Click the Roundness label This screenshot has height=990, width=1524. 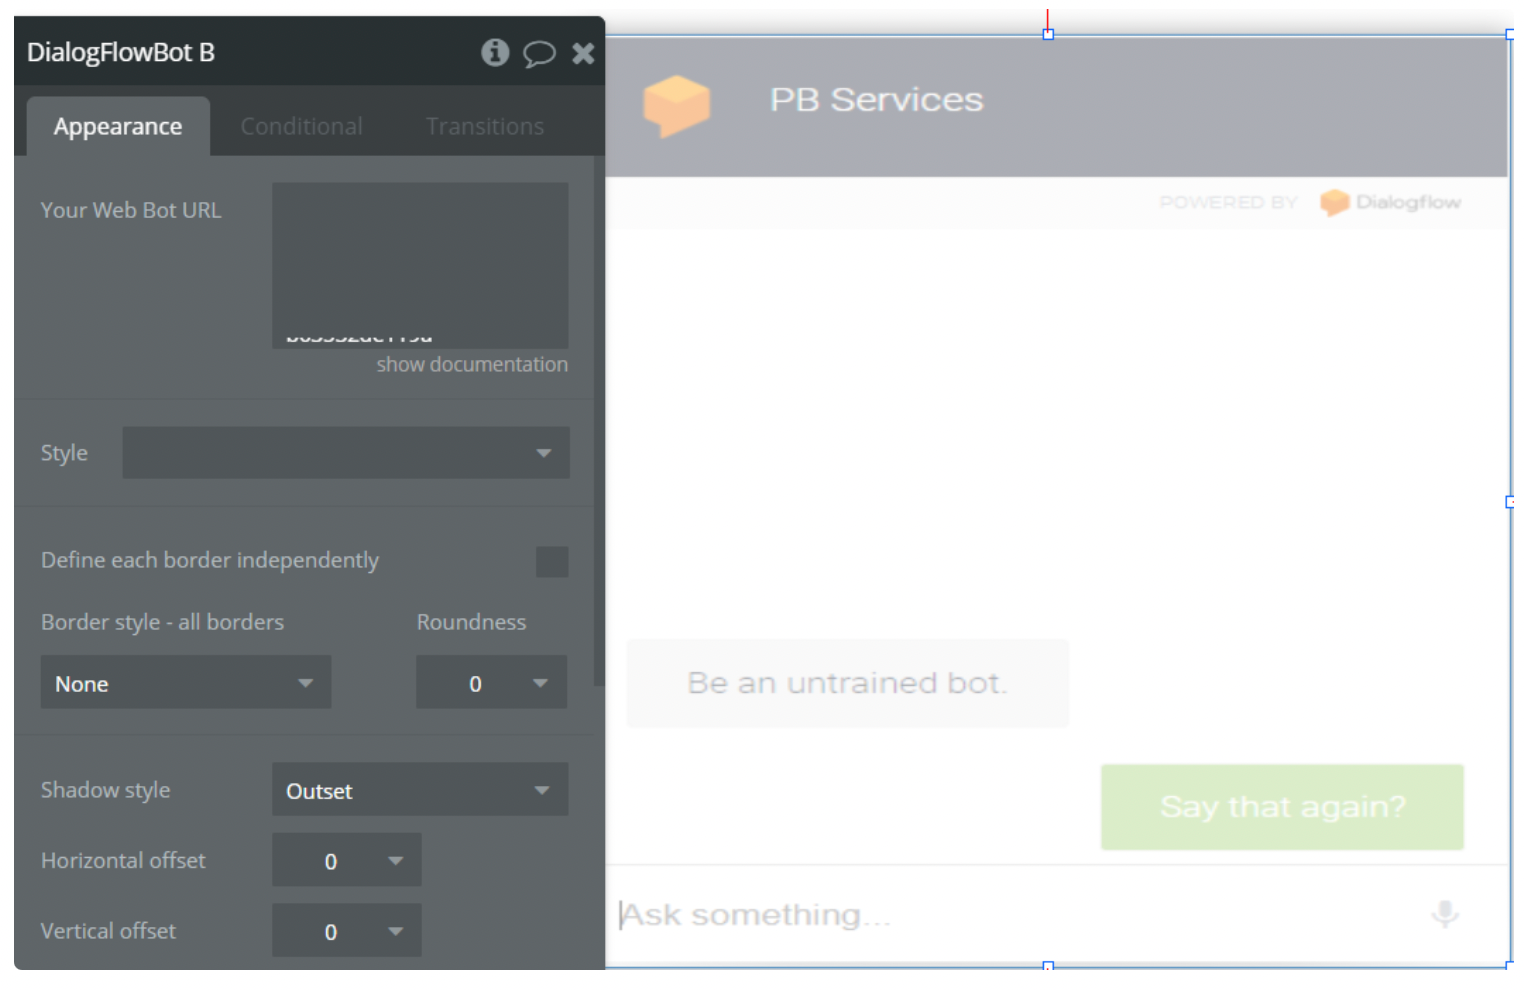click(x=471, y=622)
